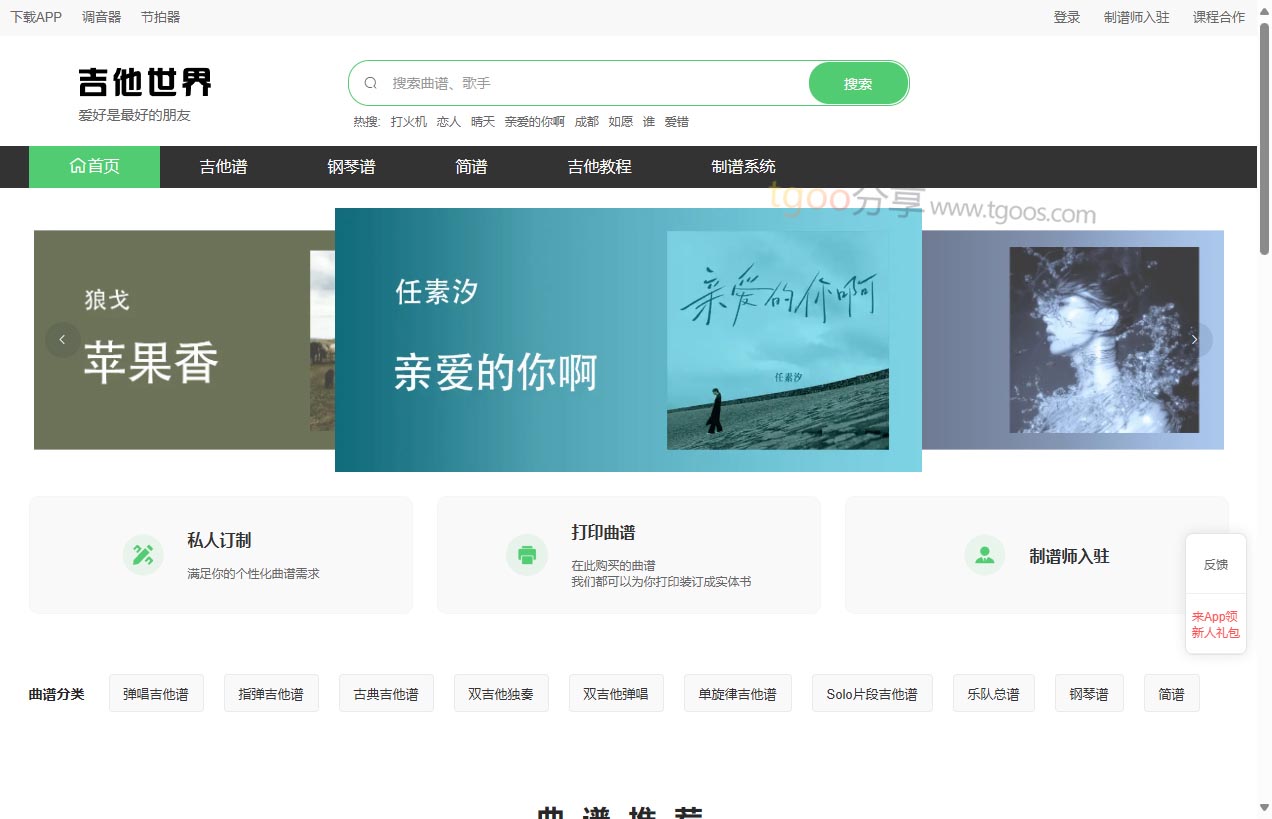
Task: Go to 钢琴谱 section
Action: click(351, 167)
